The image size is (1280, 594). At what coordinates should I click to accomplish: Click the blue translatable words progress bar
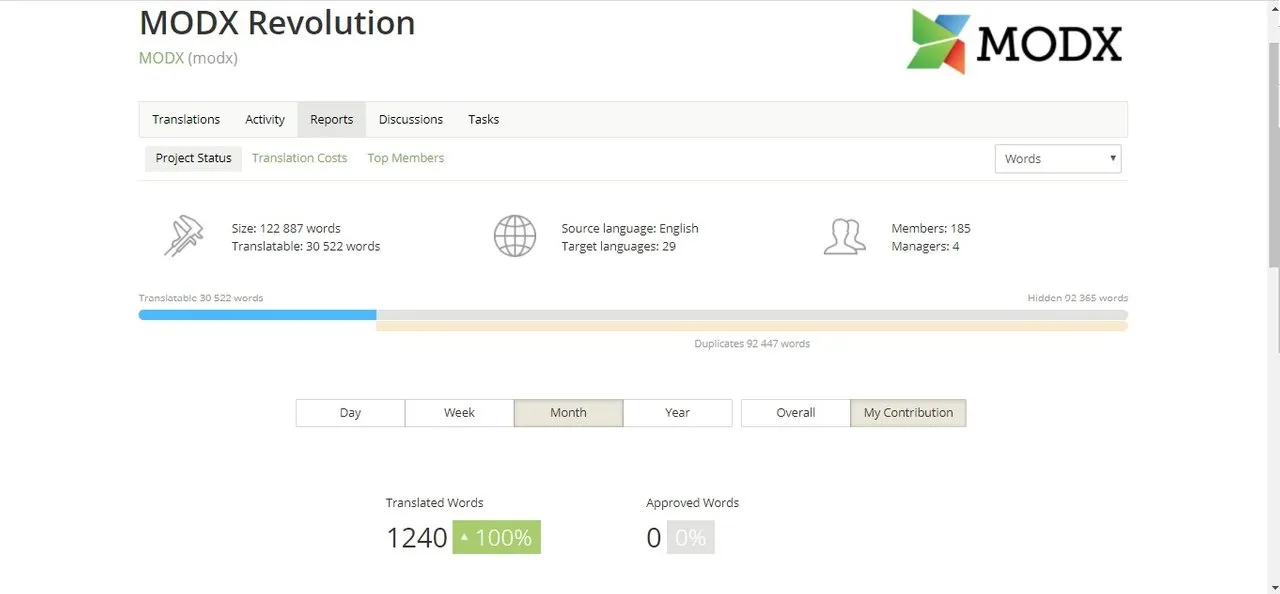coord(257,315)
